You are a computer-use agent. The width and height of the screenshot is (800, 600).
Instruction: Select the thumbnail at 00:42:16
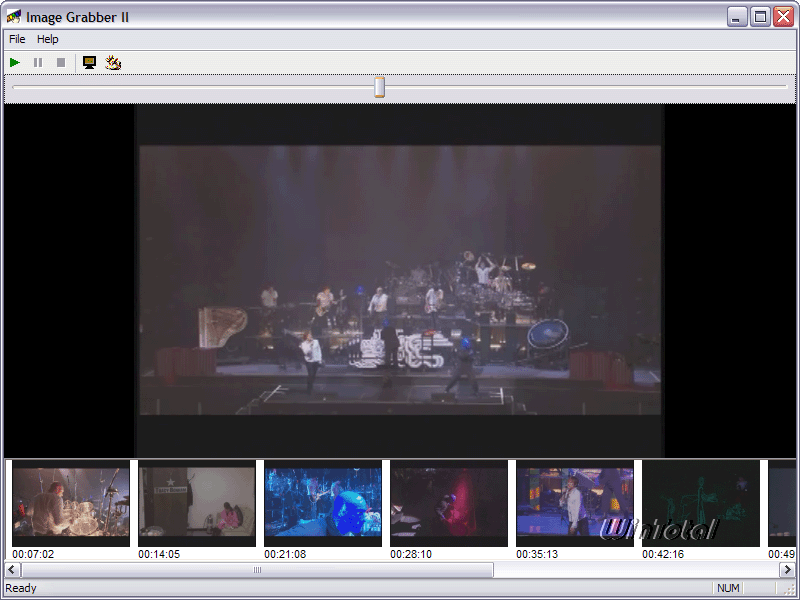coord(701,503)
